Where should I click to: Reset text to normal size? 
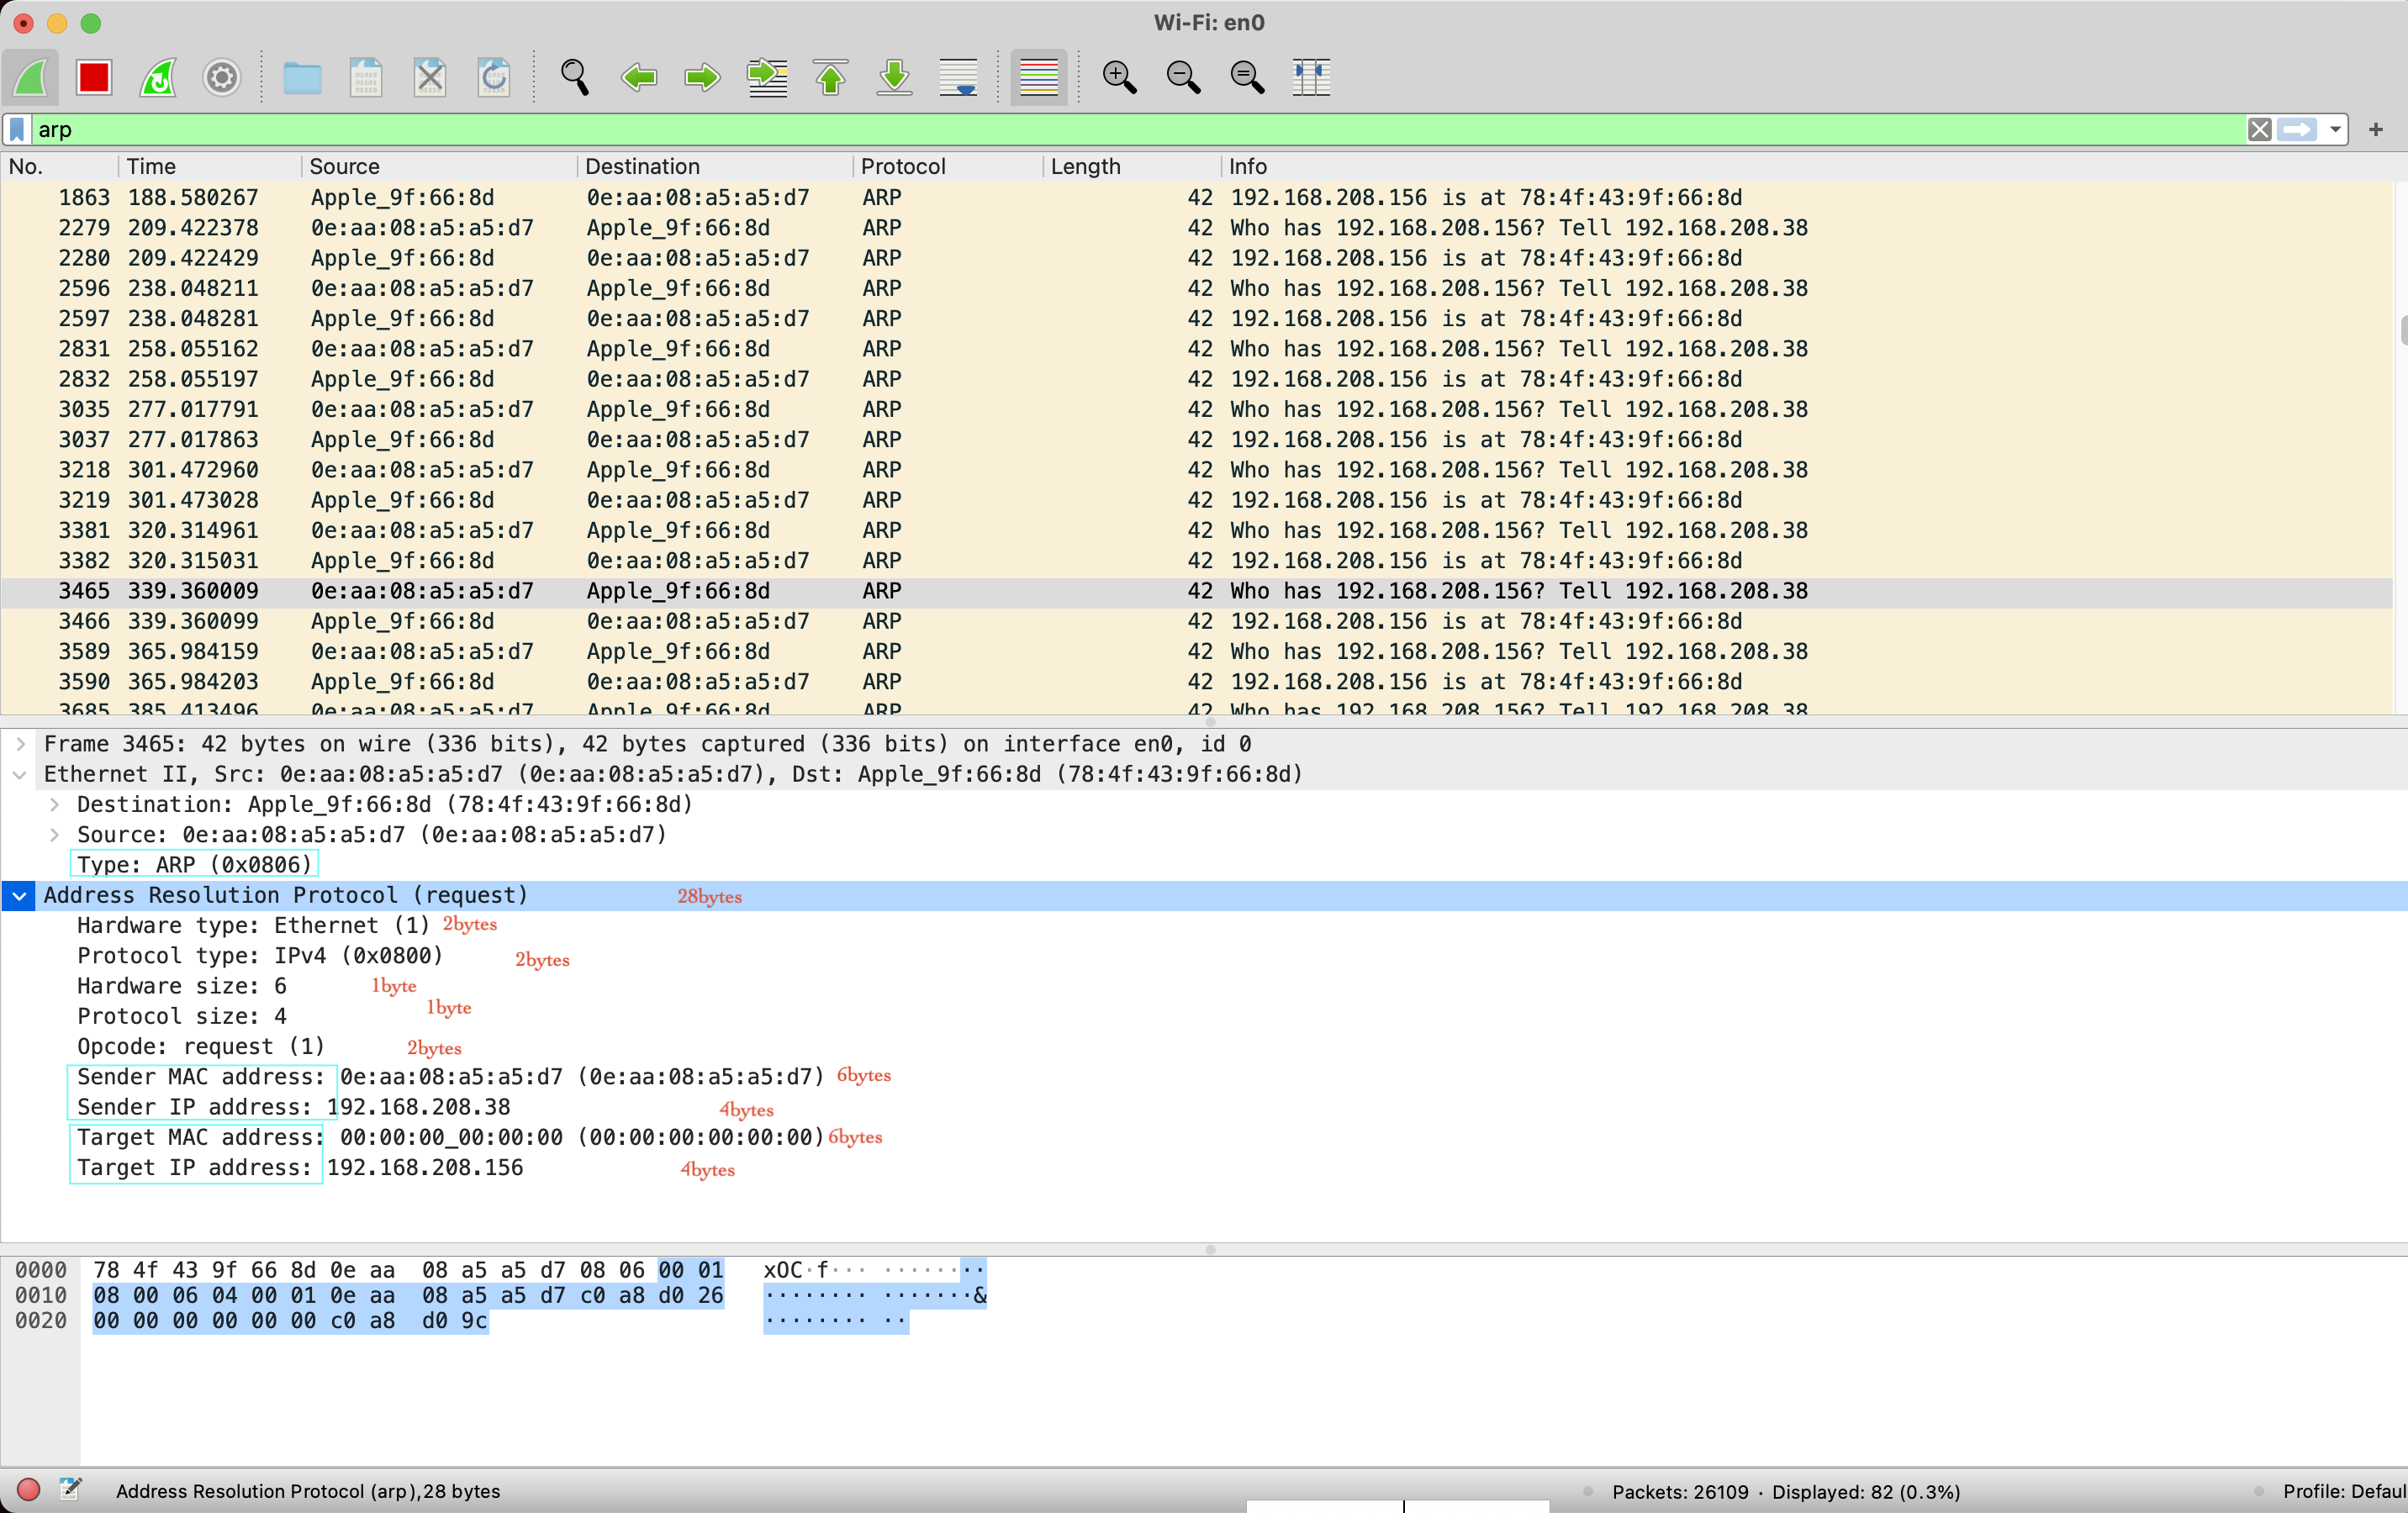click(x=1247, y=77)
